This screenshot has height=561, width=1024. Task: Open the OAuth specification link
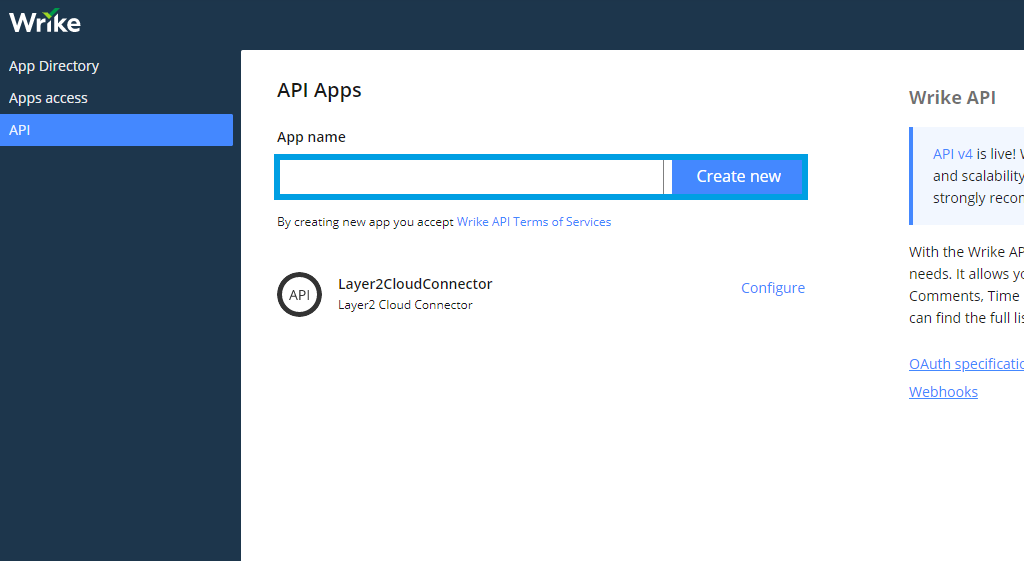click(966, 364)
